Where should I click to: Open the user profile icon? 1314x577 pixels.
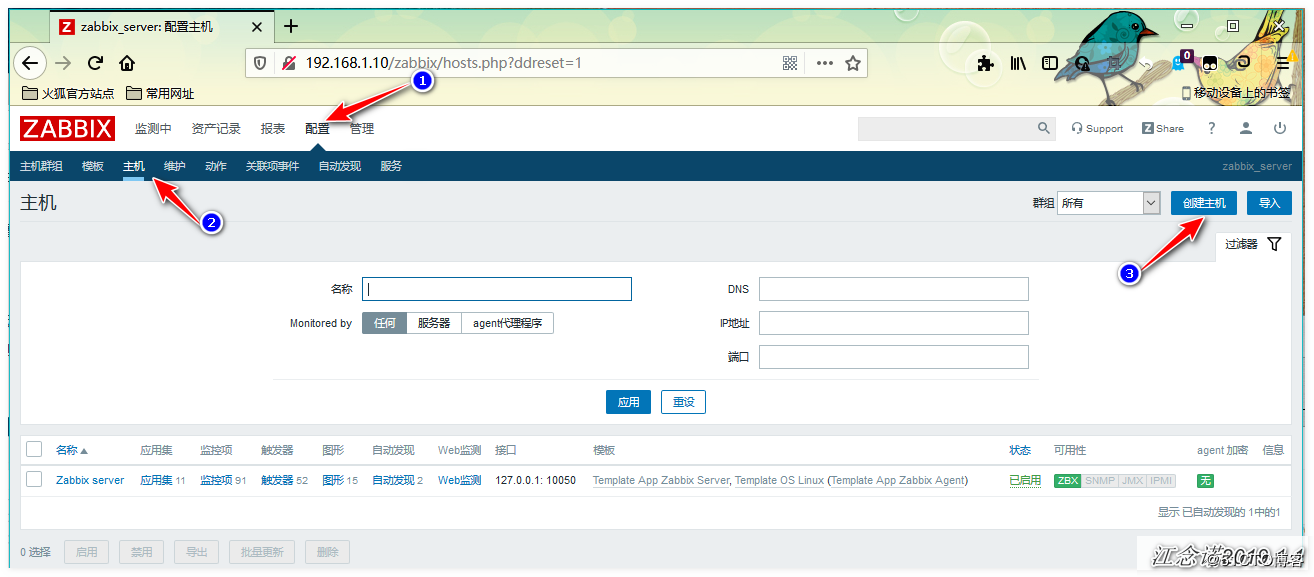[x=1246, y=128]
